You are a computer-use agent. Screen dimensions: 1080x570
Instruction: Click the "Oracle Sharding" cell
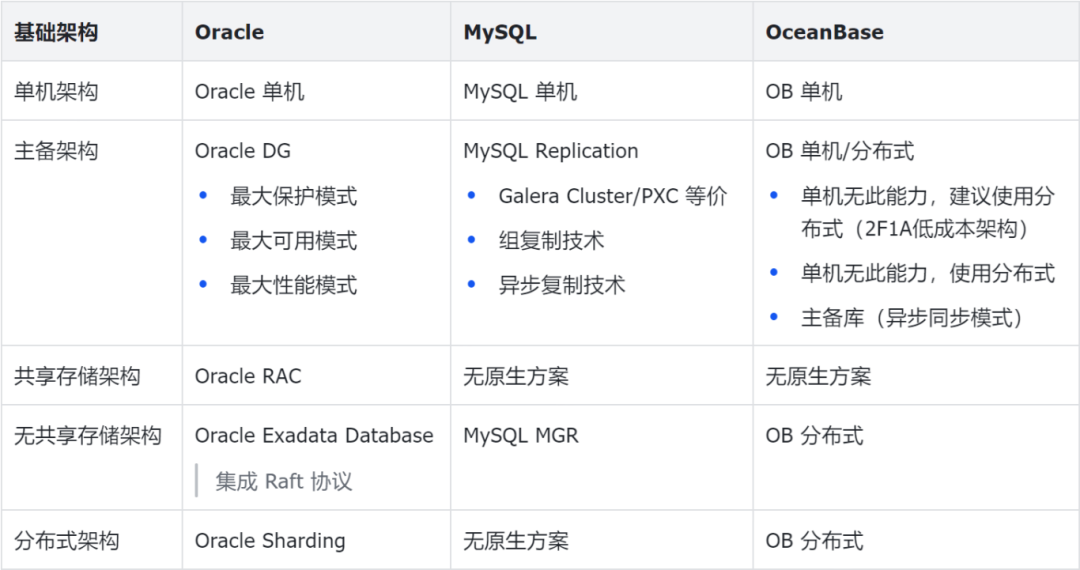[270, 541]
